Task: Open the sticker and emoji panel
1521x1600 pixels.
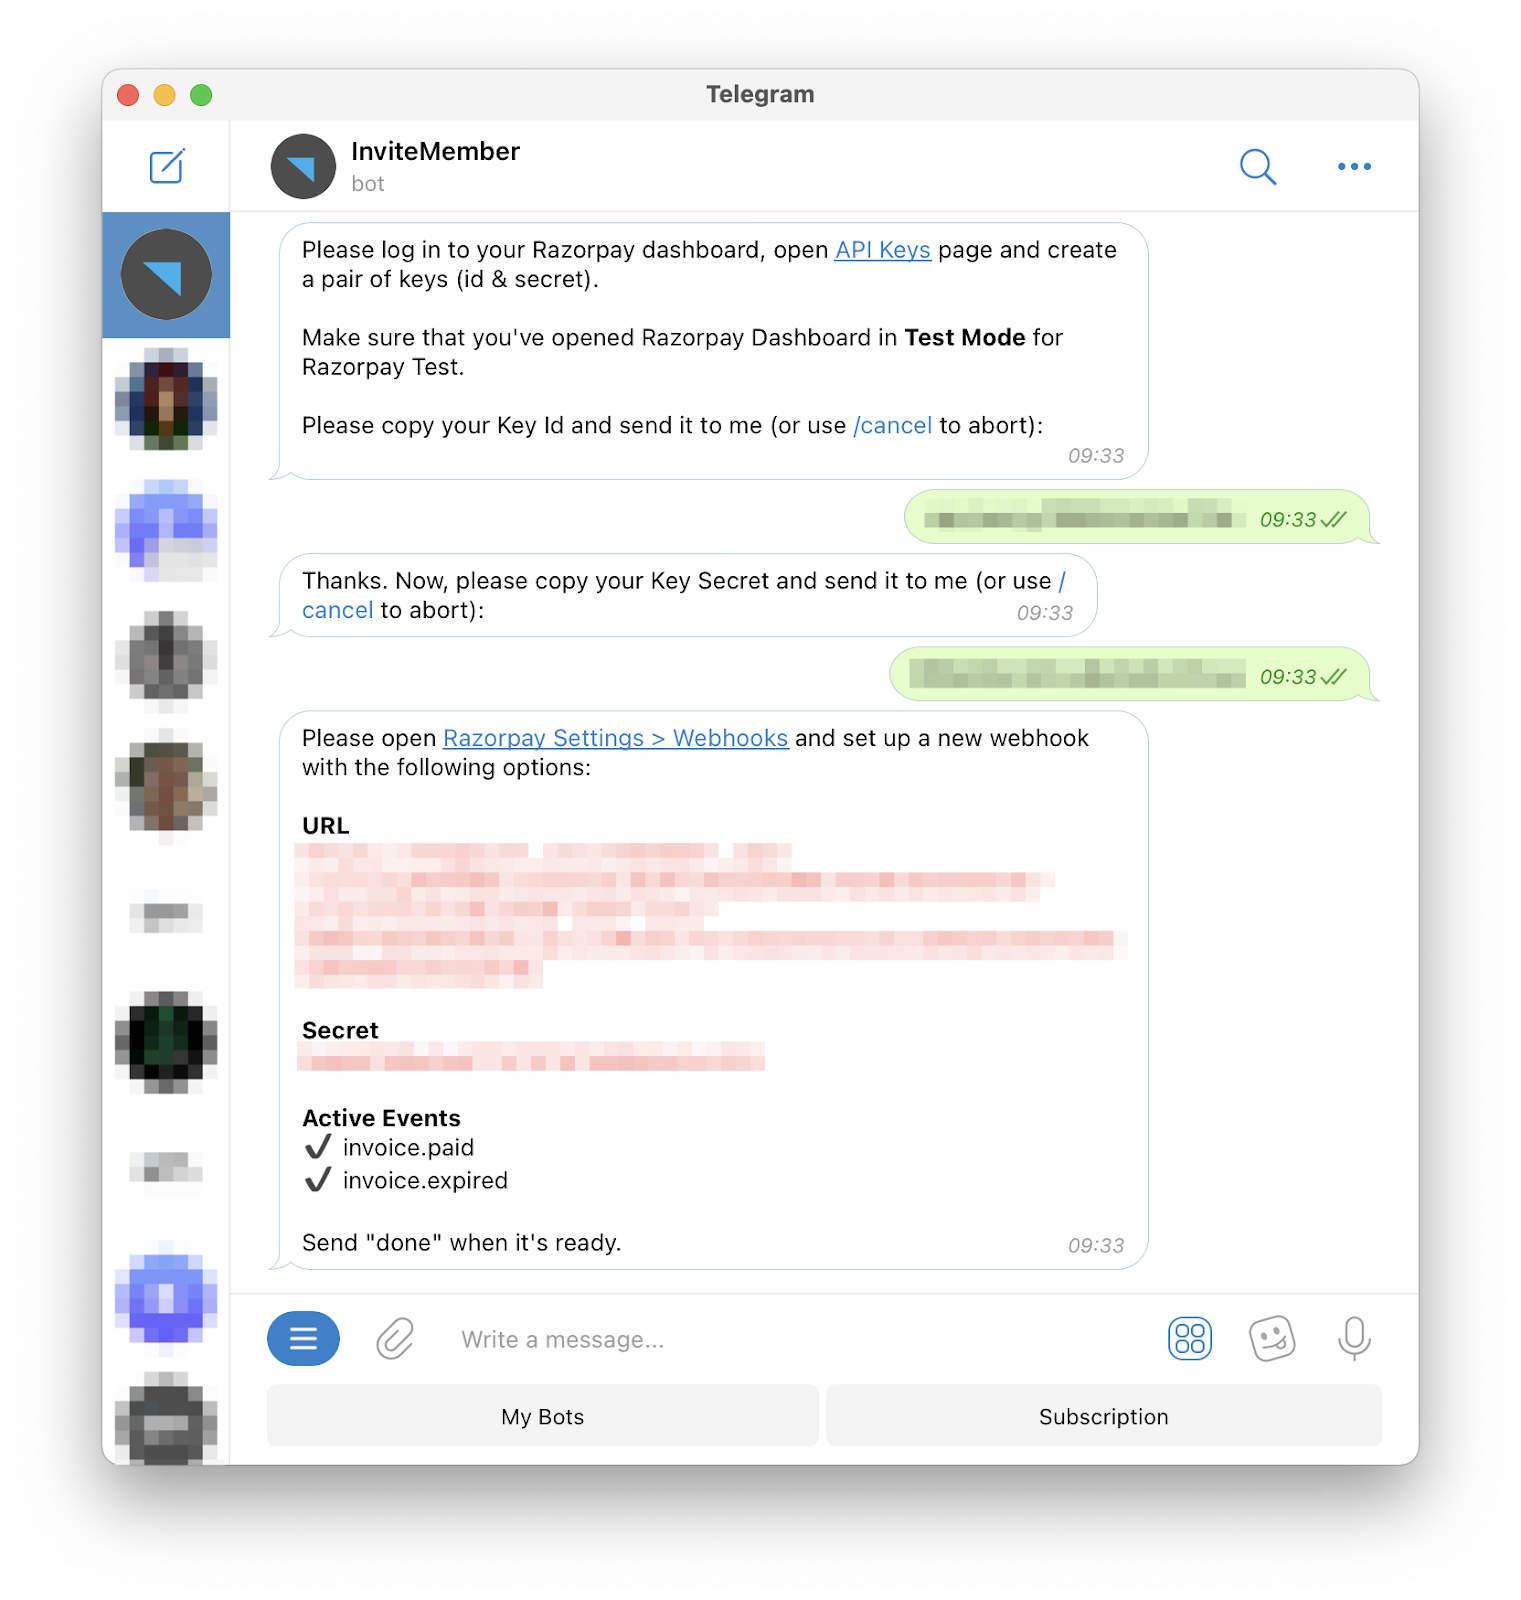Action: 1272,1338
